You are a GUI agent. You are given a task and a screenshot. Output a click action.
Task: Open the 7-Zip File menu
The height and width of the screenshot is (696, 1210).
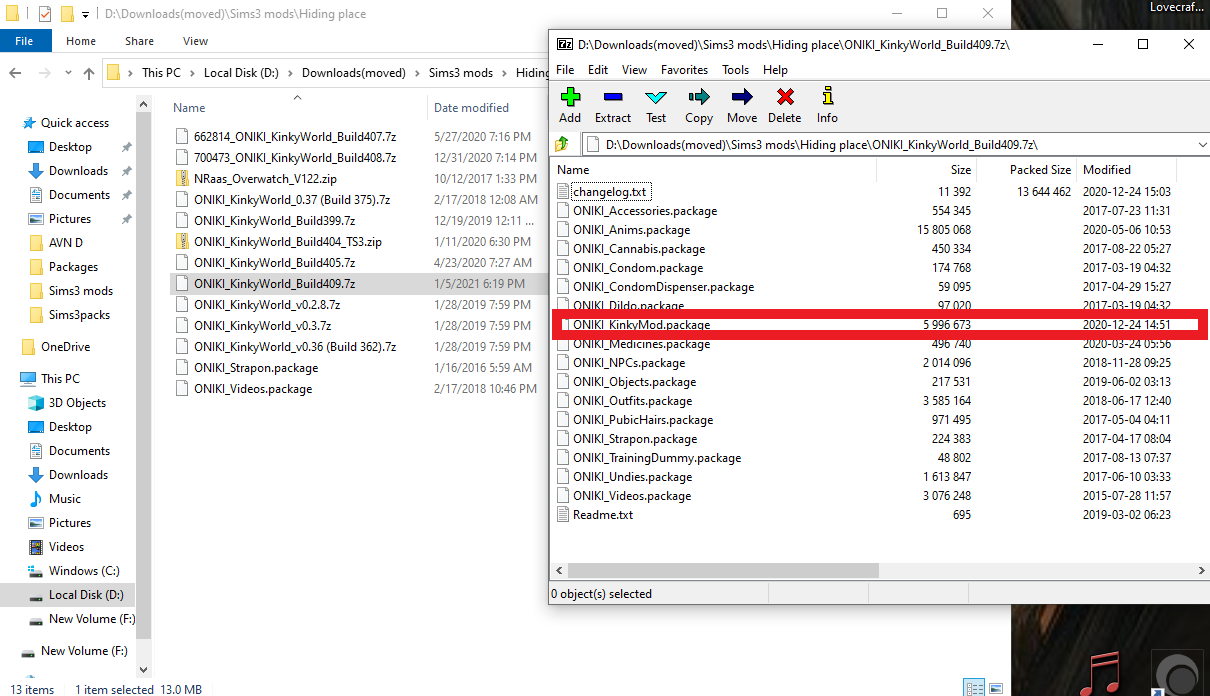[x=565, y=70]
